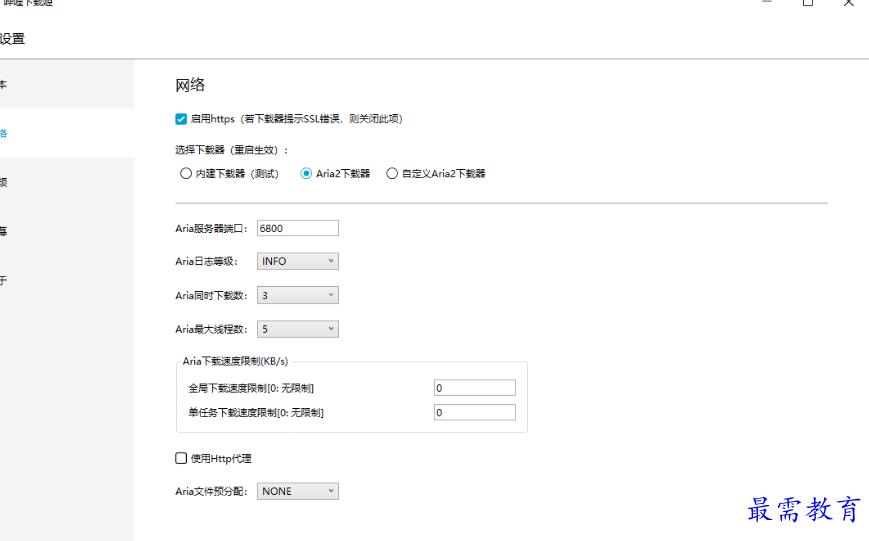Select the 内建下载器 (测试) radio option
Viewport: 869px width, 541px height.
[186, 173]
